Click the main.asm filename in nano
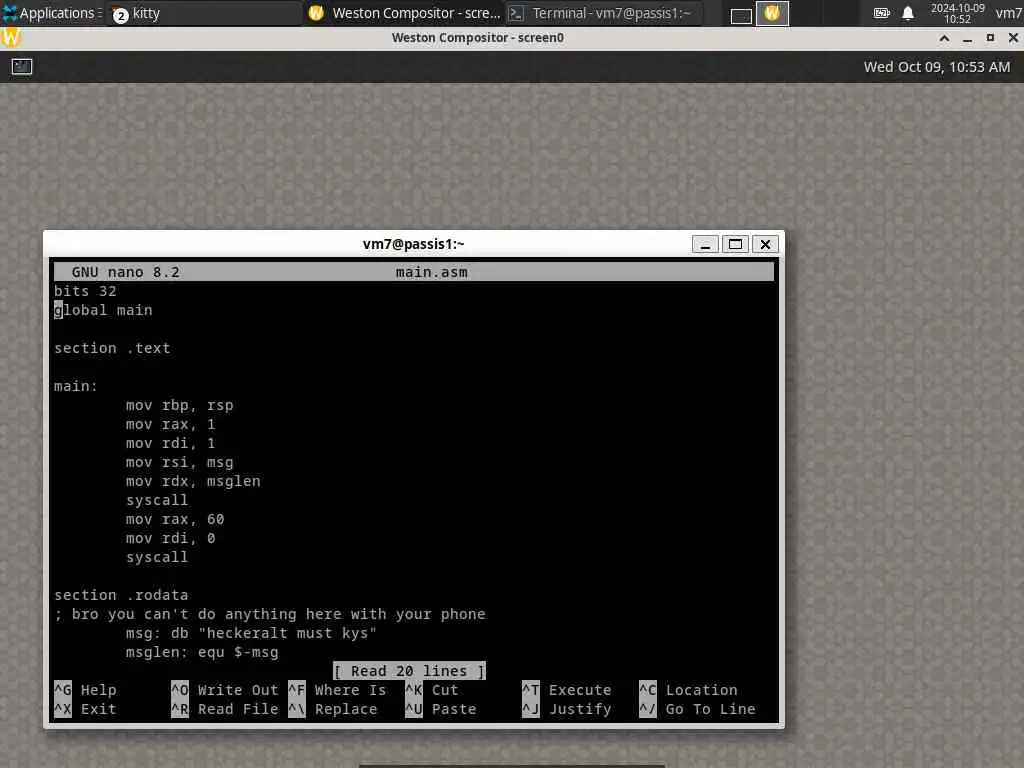Image resolution: width=1024 pixels, height=768 pixels. 432,272
